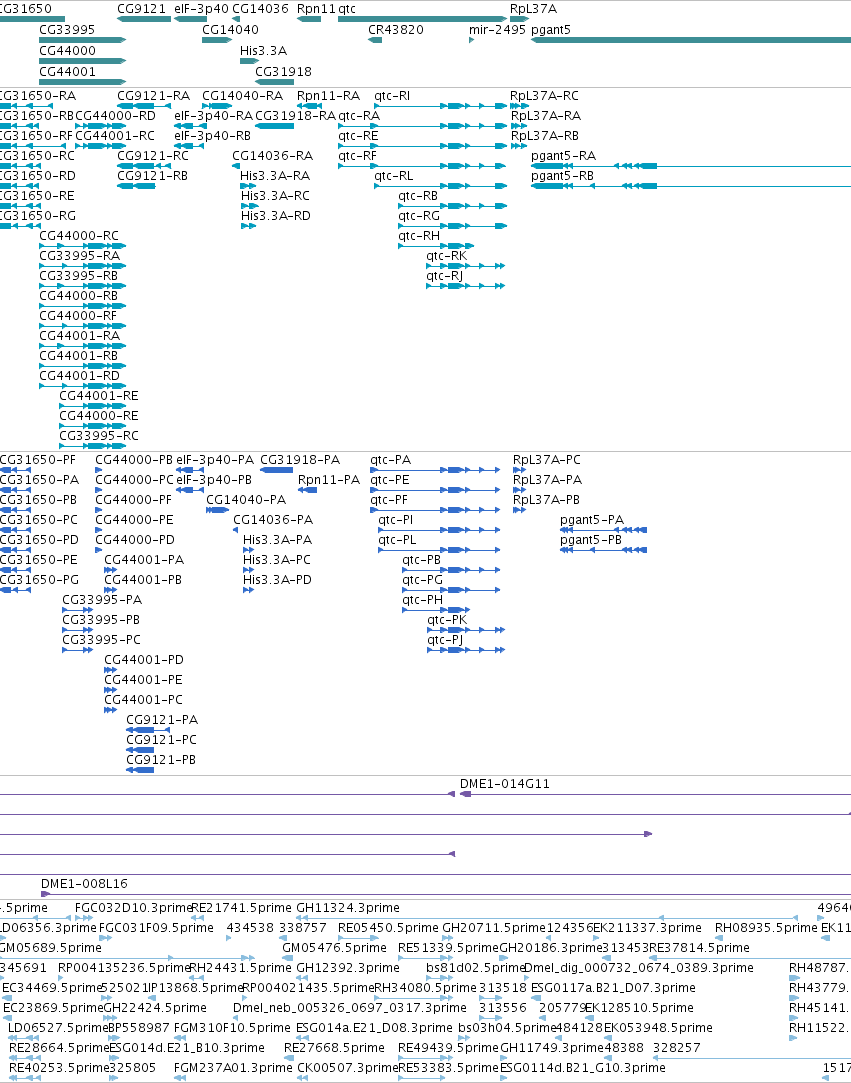Select the GM05476.5prime EST label

pos(334,948)
